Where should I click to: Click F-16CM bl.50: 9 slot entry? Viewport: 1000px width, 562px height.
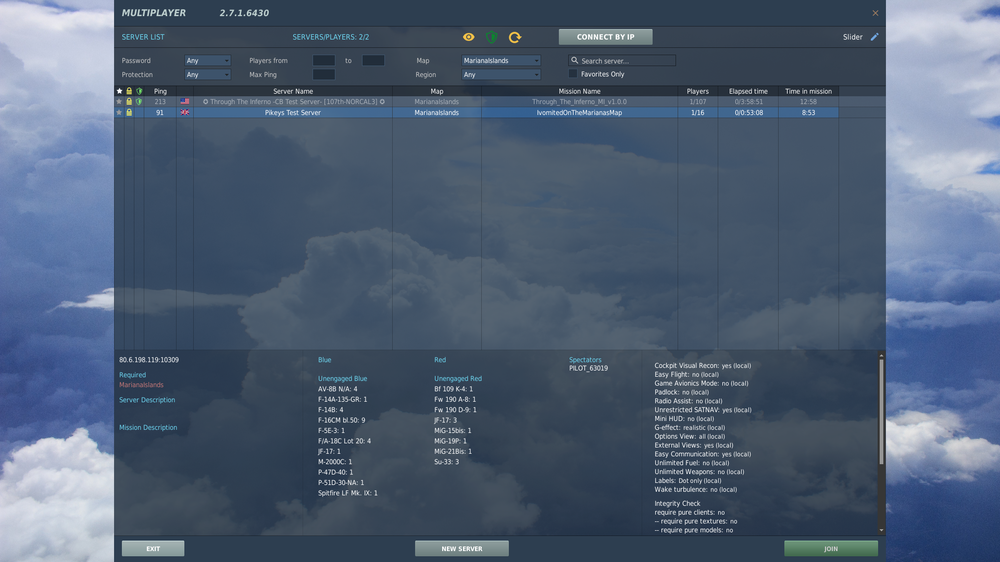click(x=341, y=420)
